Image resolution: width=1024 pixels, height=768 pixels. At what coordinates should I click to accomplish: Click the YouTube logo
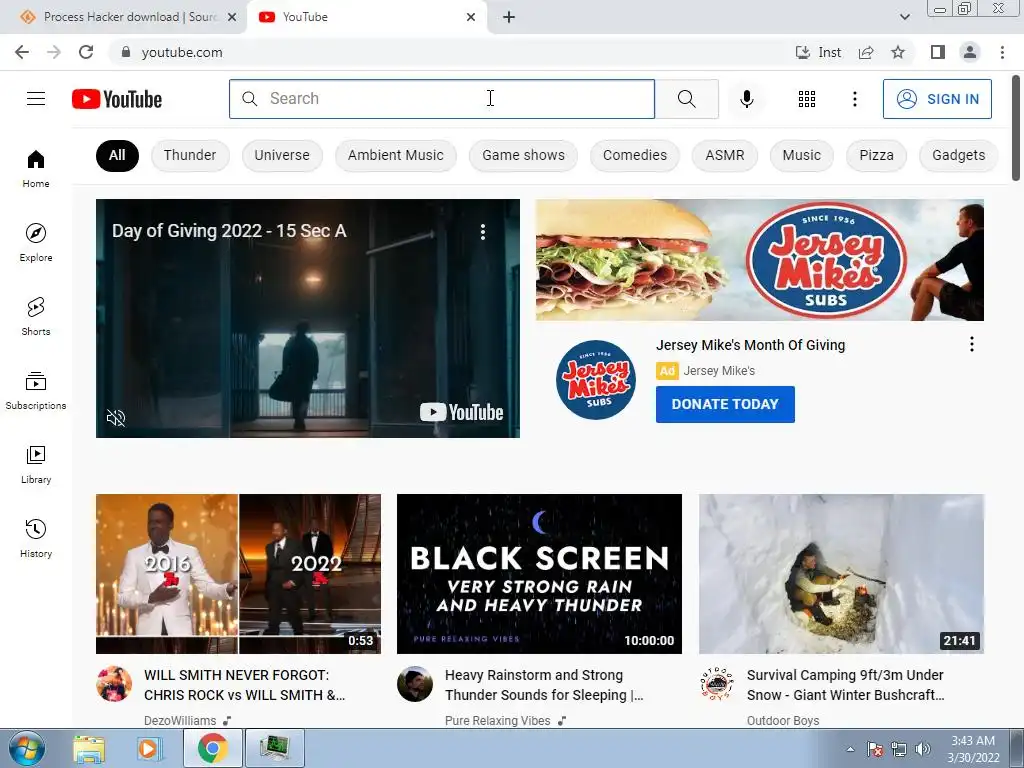tap(117, 99)
